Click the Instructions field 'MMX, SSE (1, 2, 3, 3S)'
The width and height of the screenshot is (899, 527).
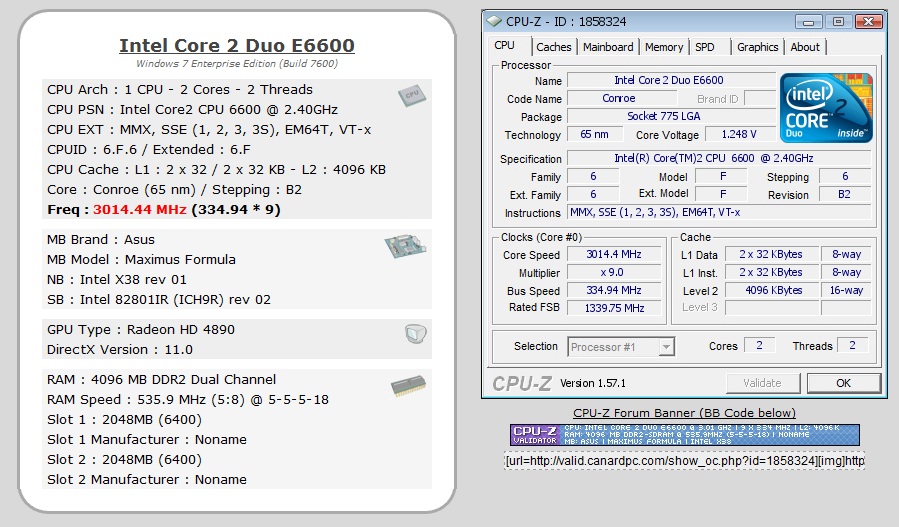(x=719, y=212)
